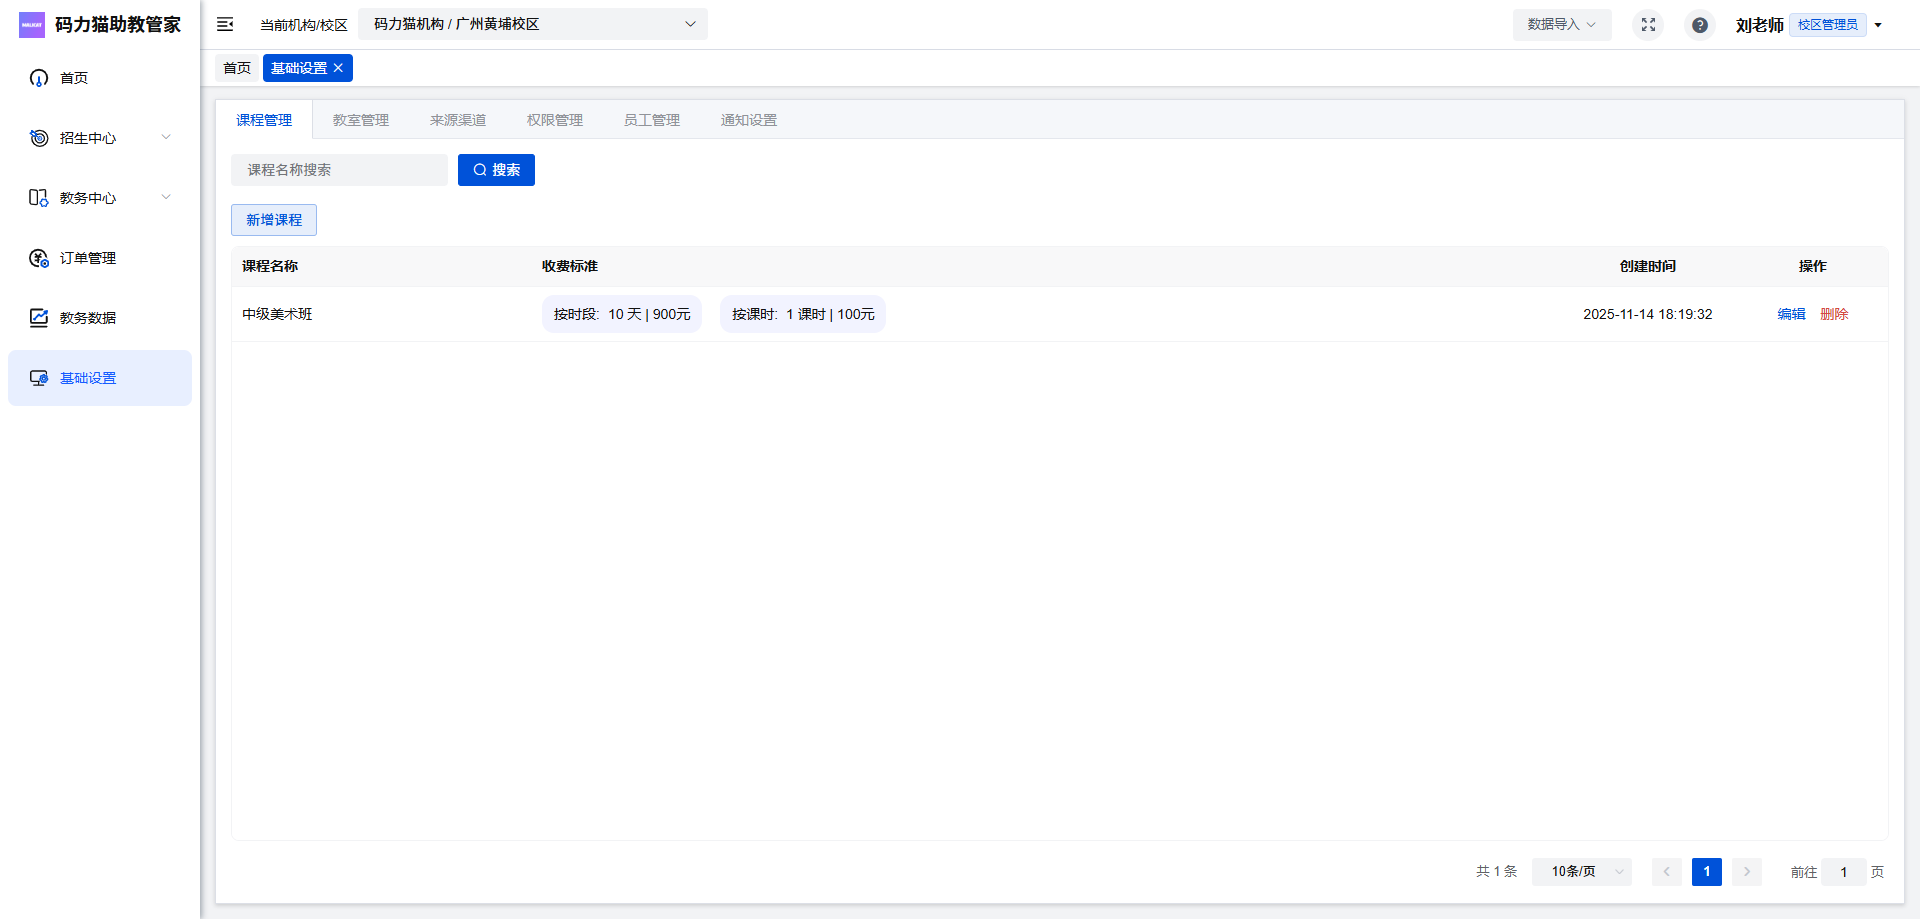Click the 新增课程 button
Screen dimensions: 1920x919
(x=274, y=220)
